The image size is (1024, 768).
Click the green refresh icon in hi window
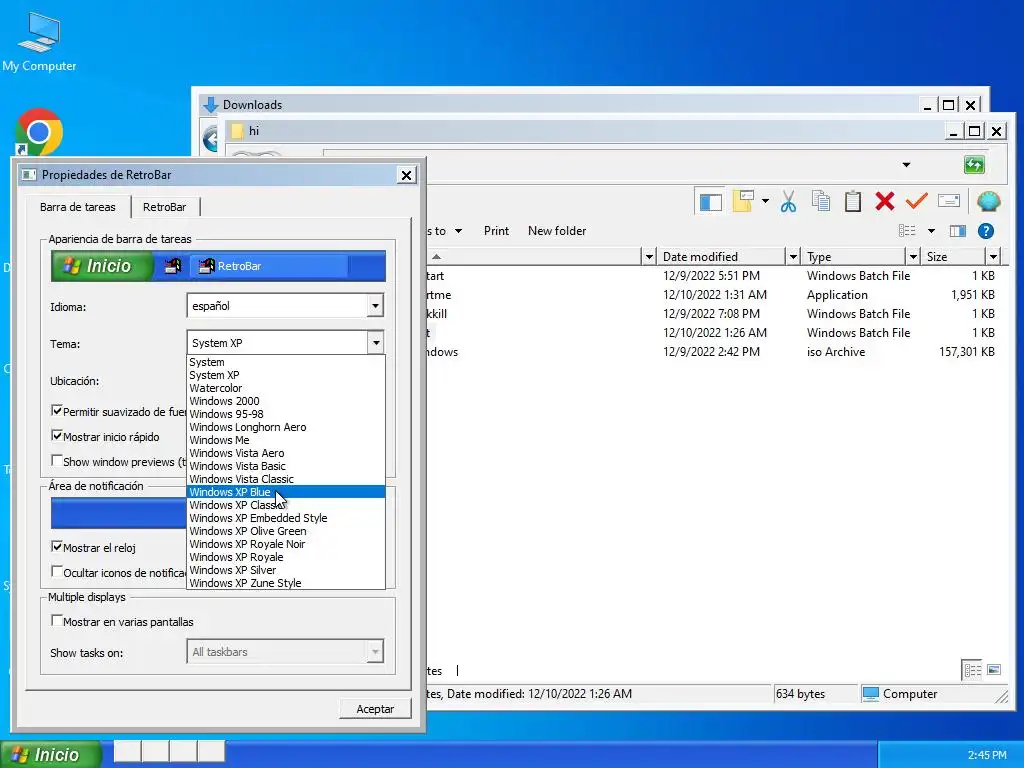click(974, 165)
